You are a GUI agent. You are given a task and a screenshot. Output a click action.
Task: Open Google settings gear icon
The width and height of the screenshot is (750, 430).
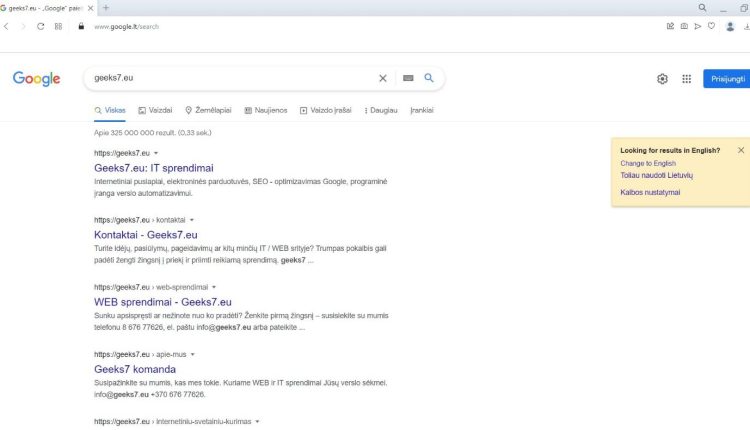[x=662, y=79]
